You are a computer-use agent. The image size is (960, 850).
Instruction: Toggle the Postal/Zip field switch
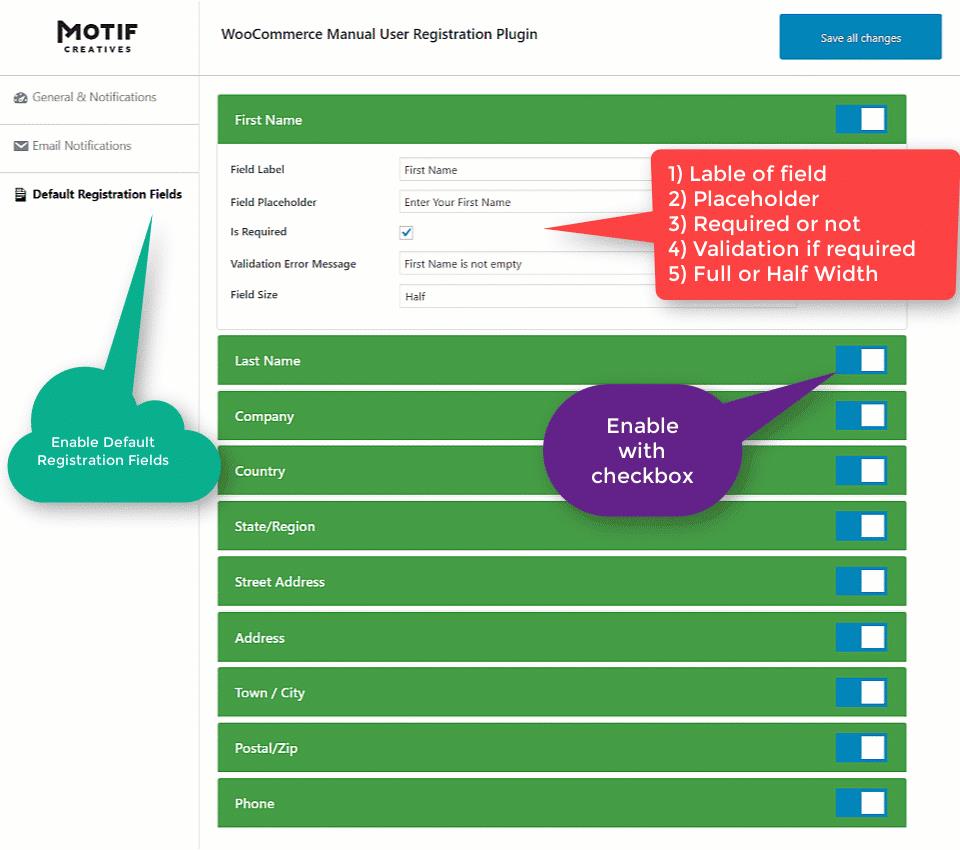pos(861,748)
